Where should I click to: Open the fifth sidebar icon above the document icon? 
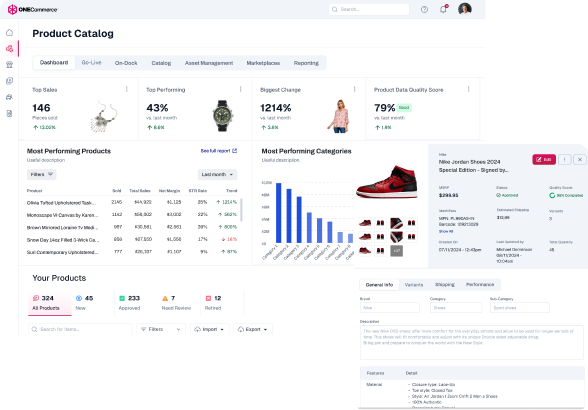9,97
